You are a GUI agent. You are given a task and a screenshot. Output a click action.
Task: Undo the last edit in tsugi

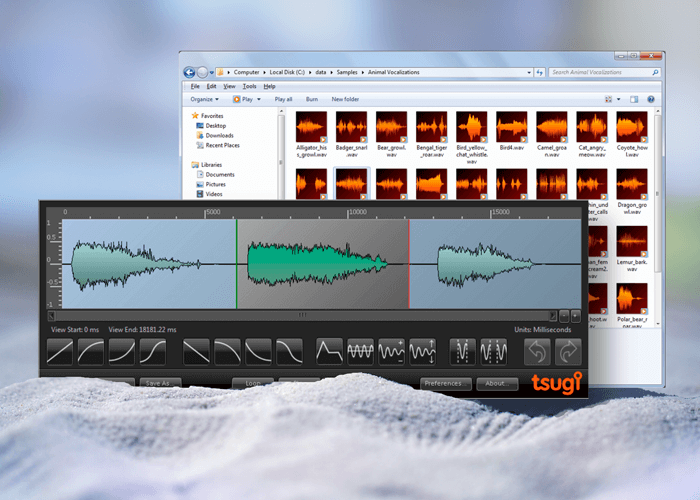point(537,352)
